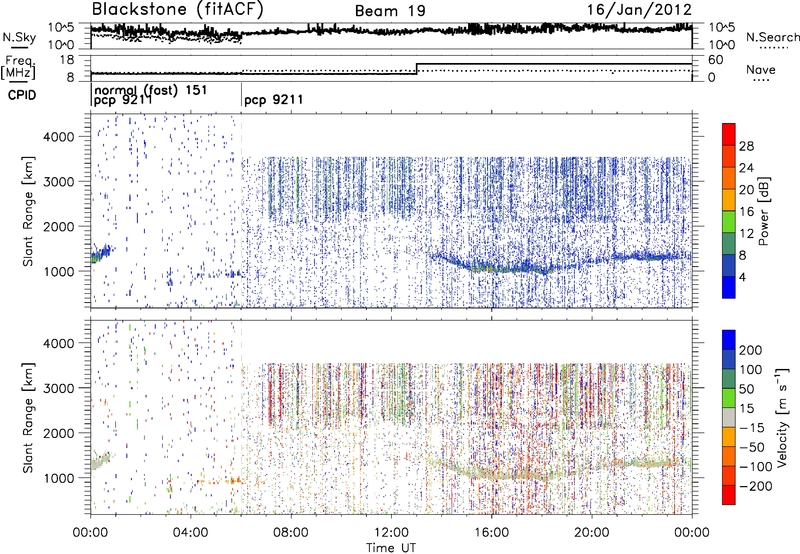Click the "normal (fast) 151" CPID text

coord(151,90)
